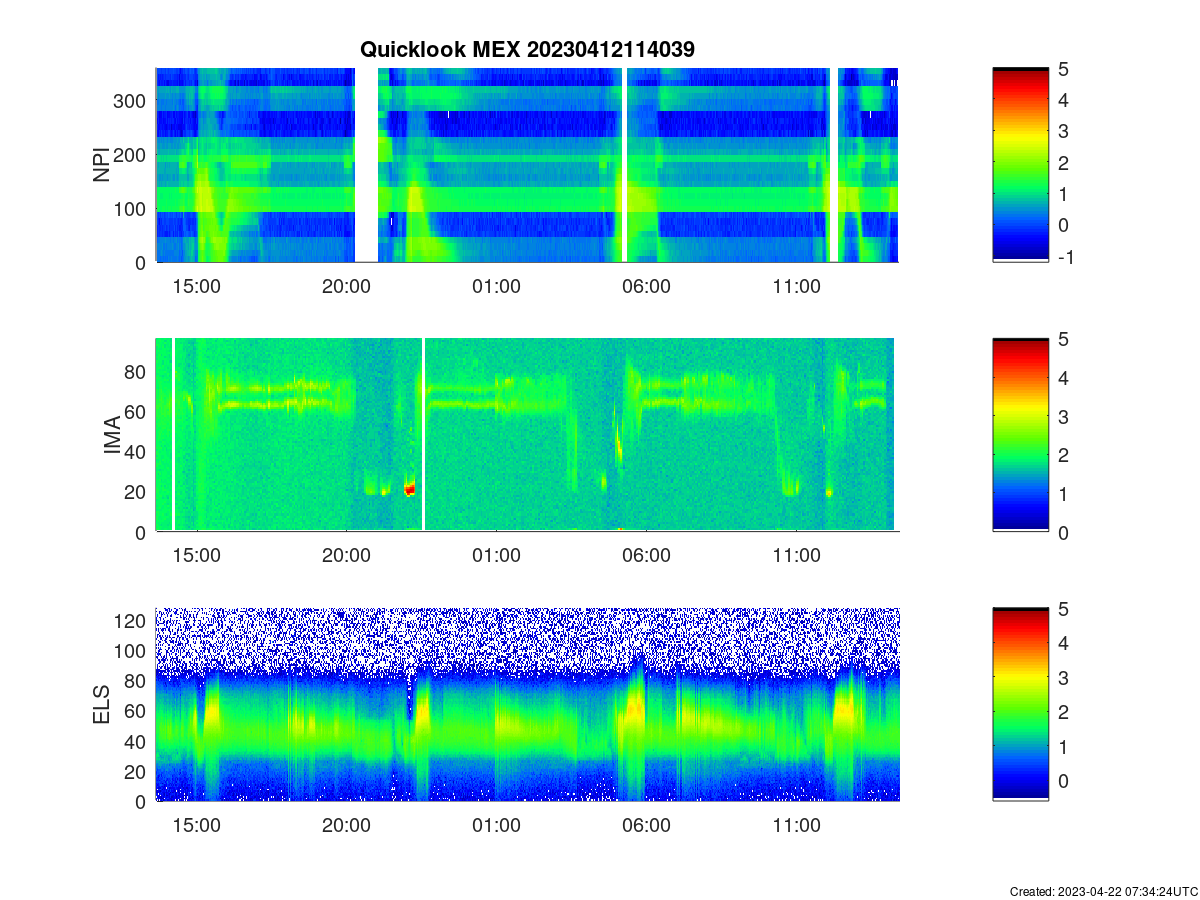
Task: Click the 60 tick on the ELS axis
Action: pos(137,711)
